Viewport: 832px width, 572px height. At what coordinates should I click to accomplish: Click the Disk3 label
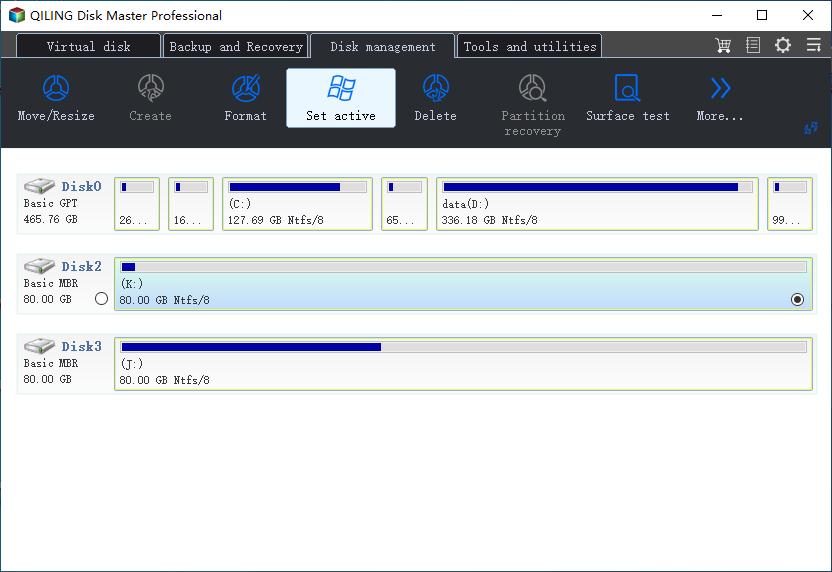click(x=81, y=346)
